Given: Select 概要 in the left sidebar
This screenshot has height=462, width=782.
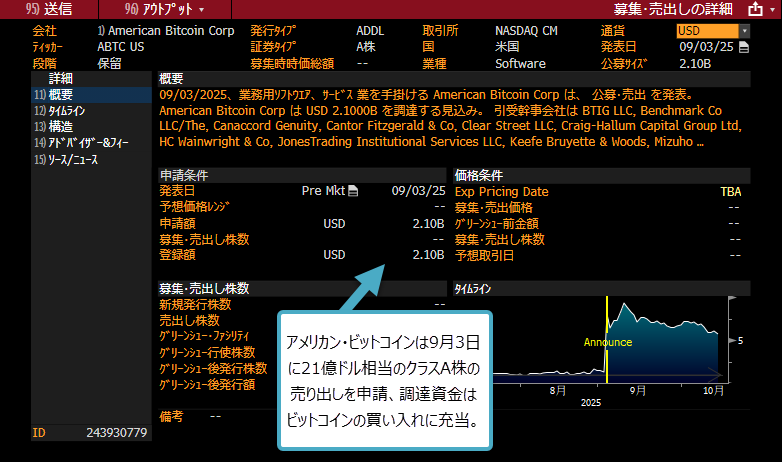Looking at the screenshot, I should coord(60,94).
